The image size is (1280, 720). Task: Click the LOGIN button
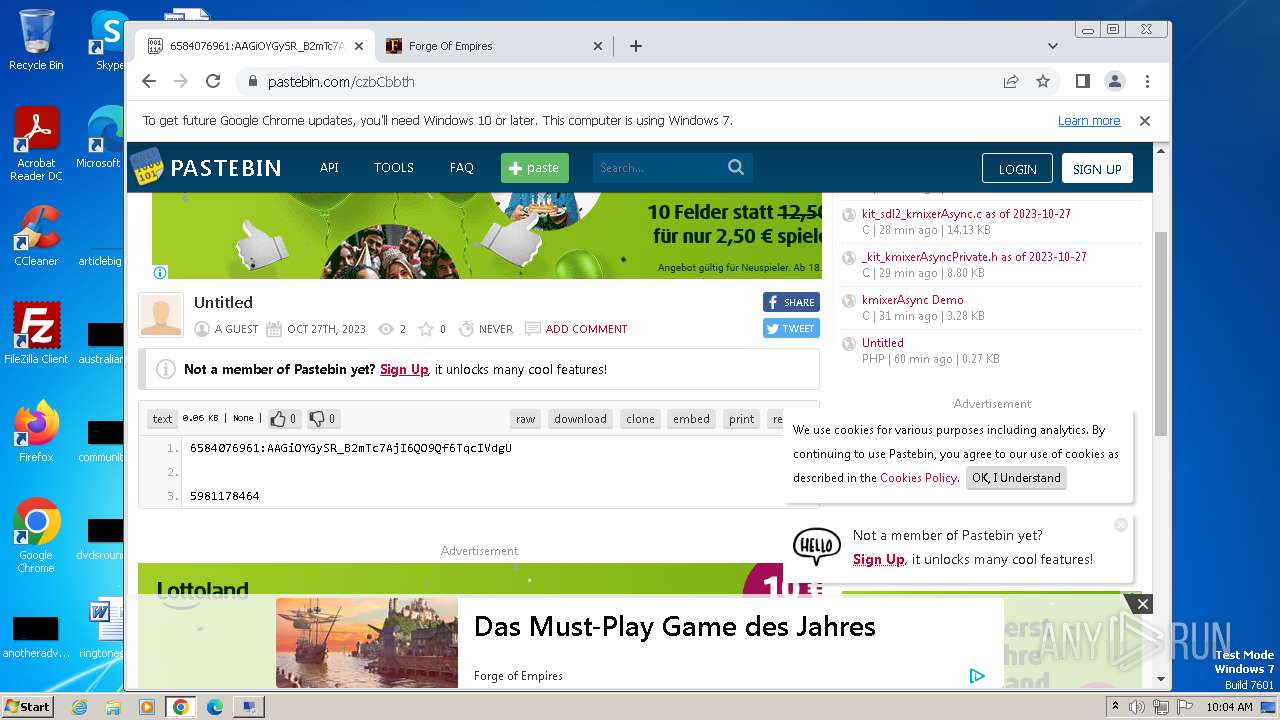(x=1017, y=169)
